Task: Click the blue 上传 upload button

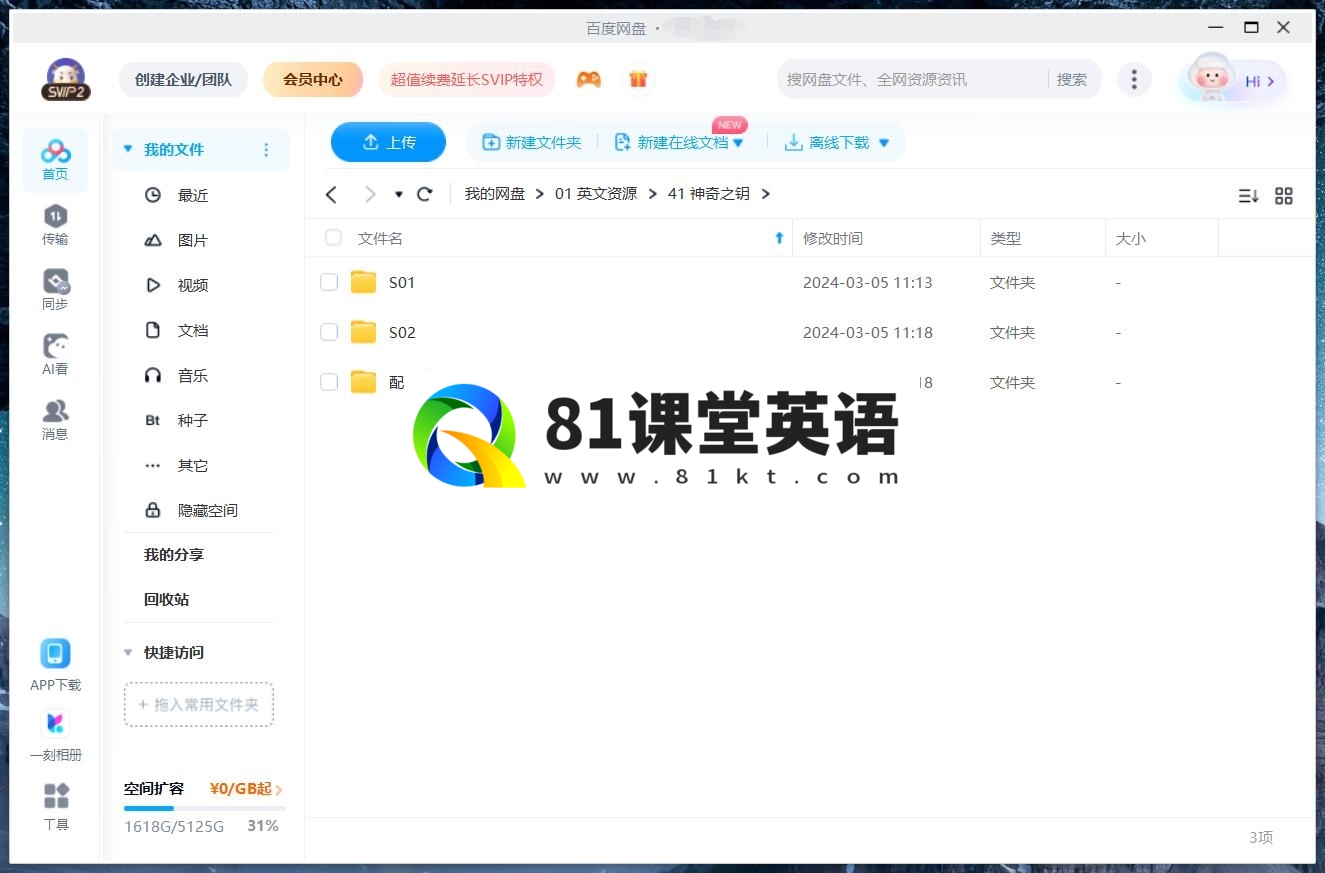Action: point(388,142)
